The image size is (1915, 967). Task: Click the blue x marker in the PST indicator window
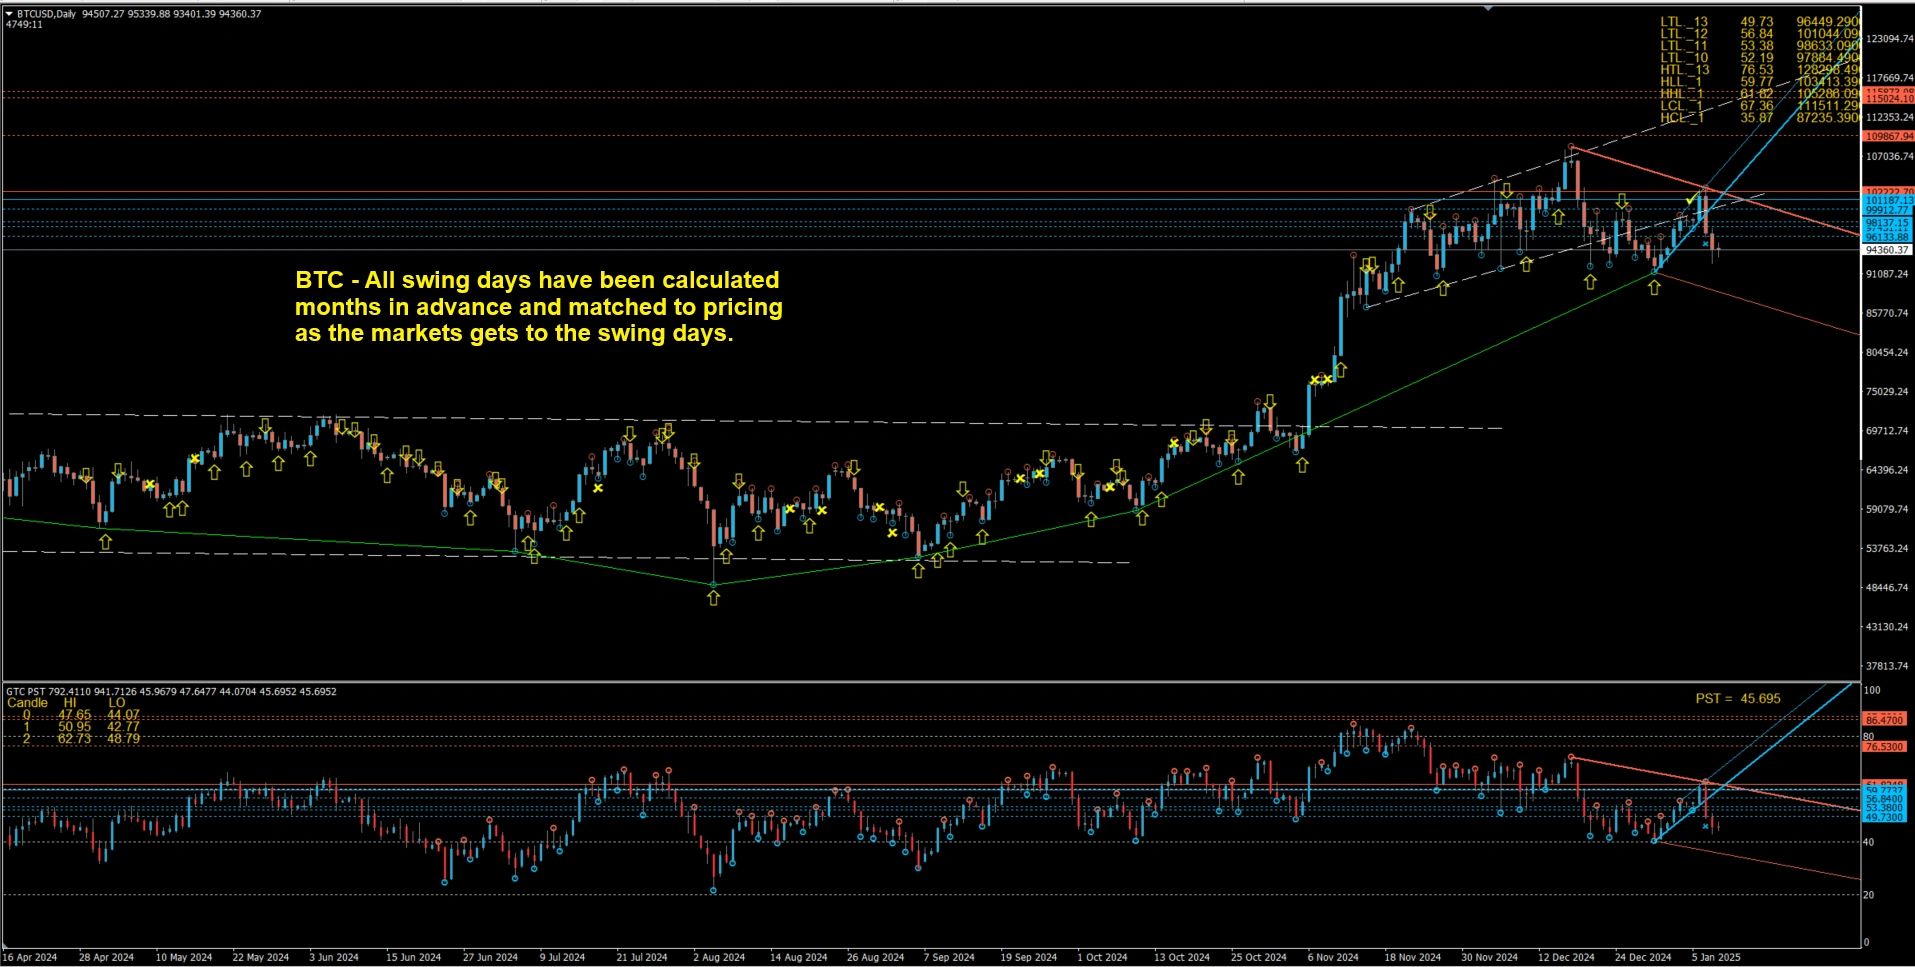tap(1705, 827)
